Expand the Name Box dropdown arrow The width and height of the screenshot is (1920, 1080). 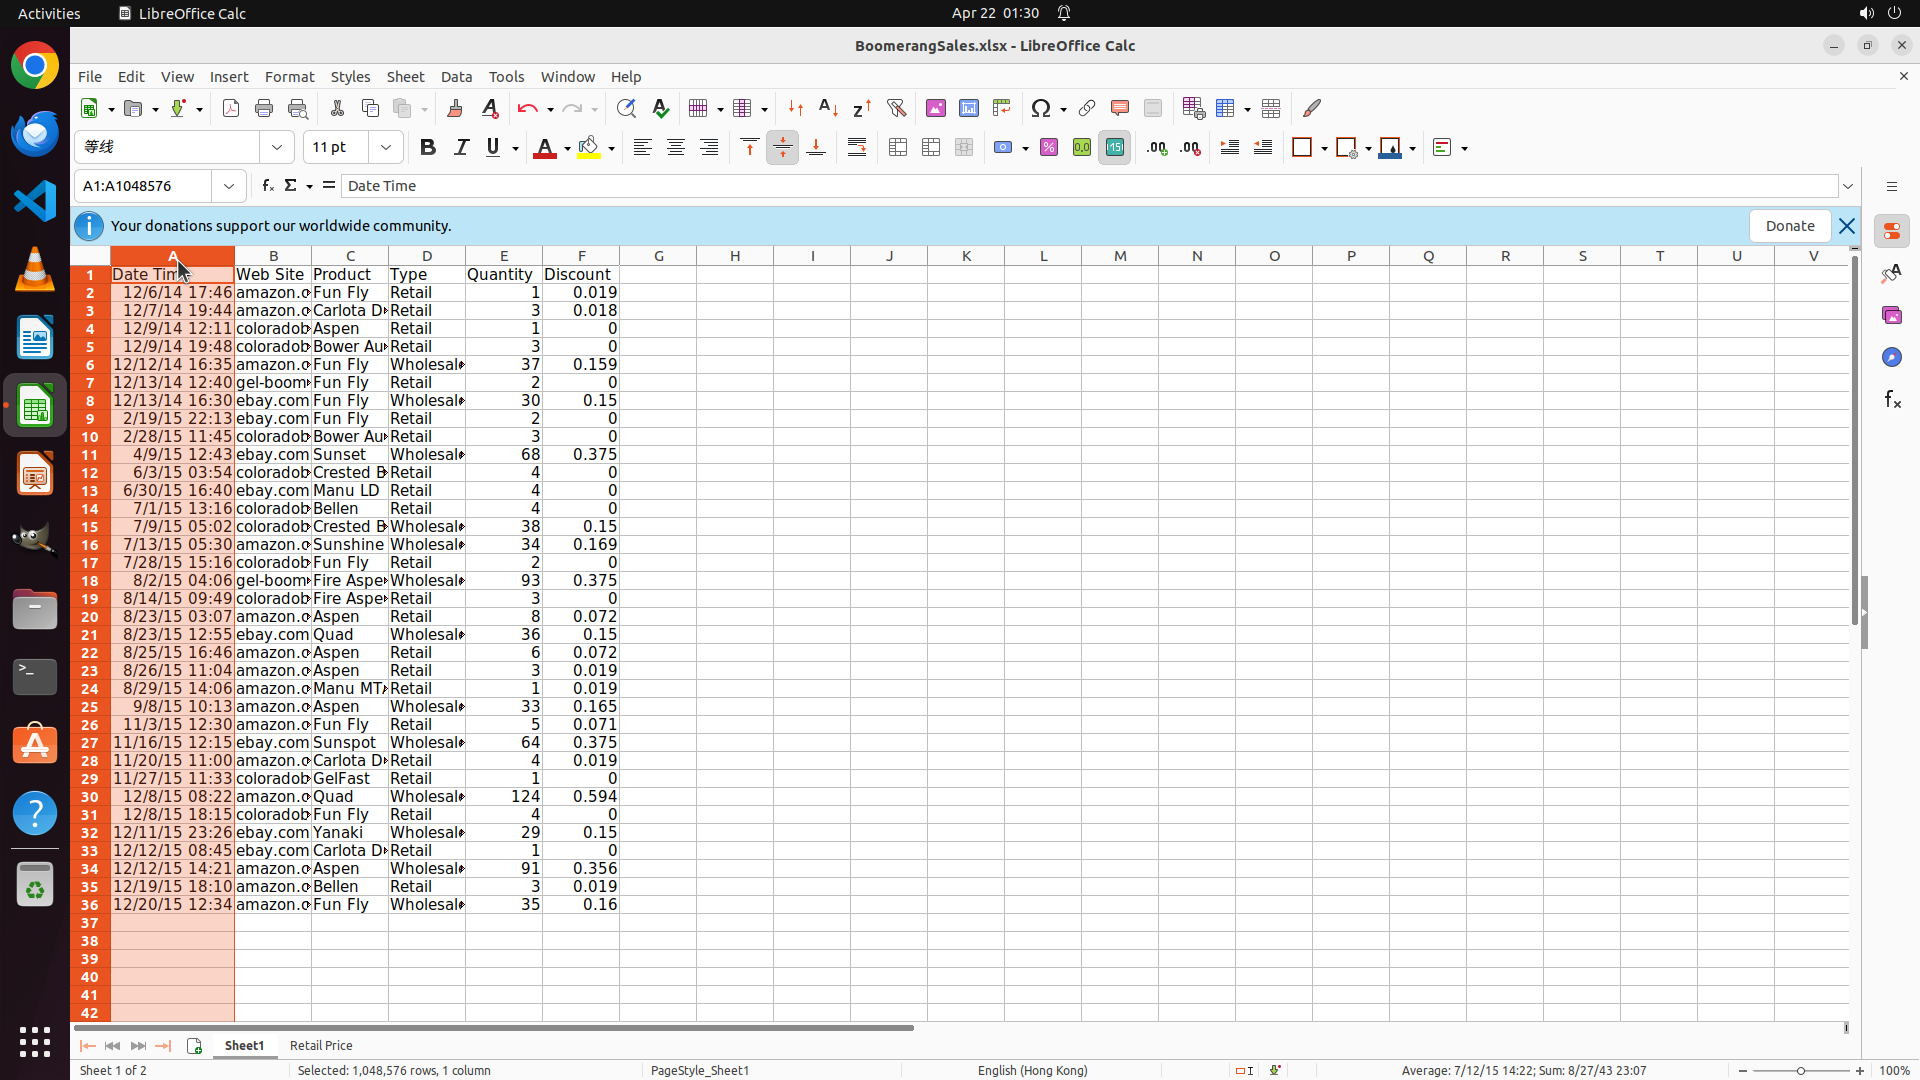tap(229, 186)
